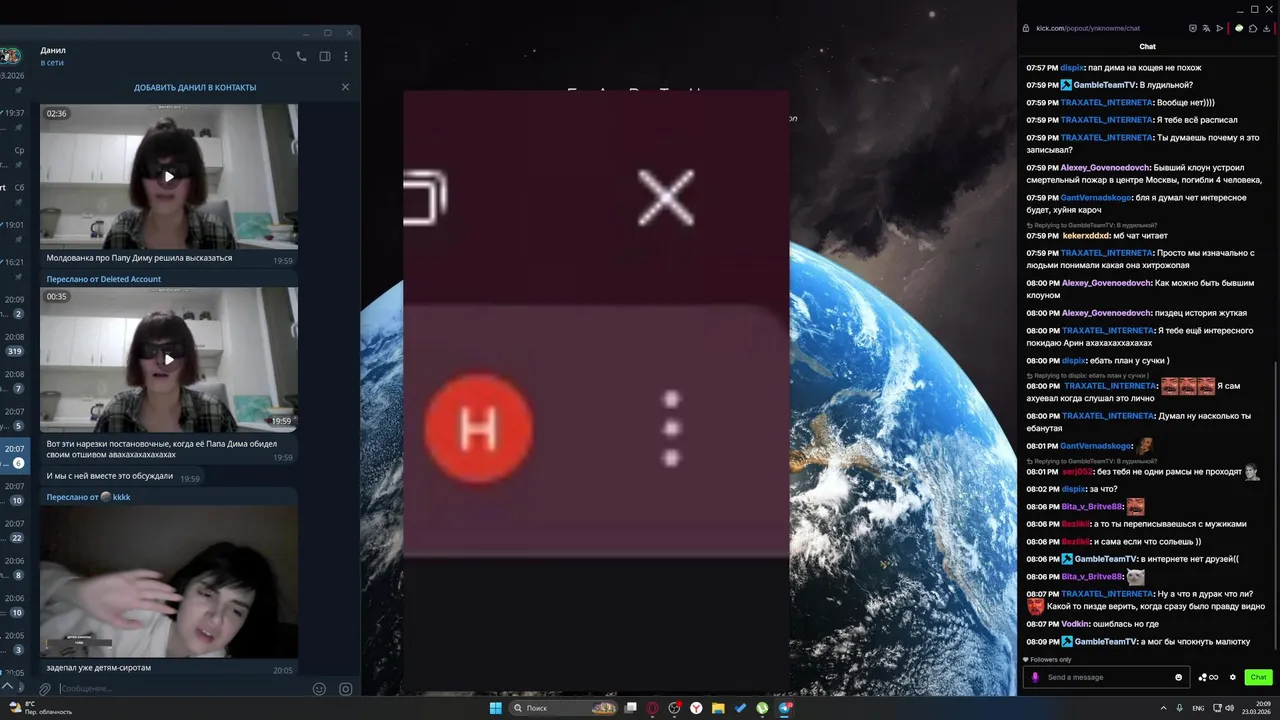Open emoji picker in Kick chat input

click(x=1178, y=677)
